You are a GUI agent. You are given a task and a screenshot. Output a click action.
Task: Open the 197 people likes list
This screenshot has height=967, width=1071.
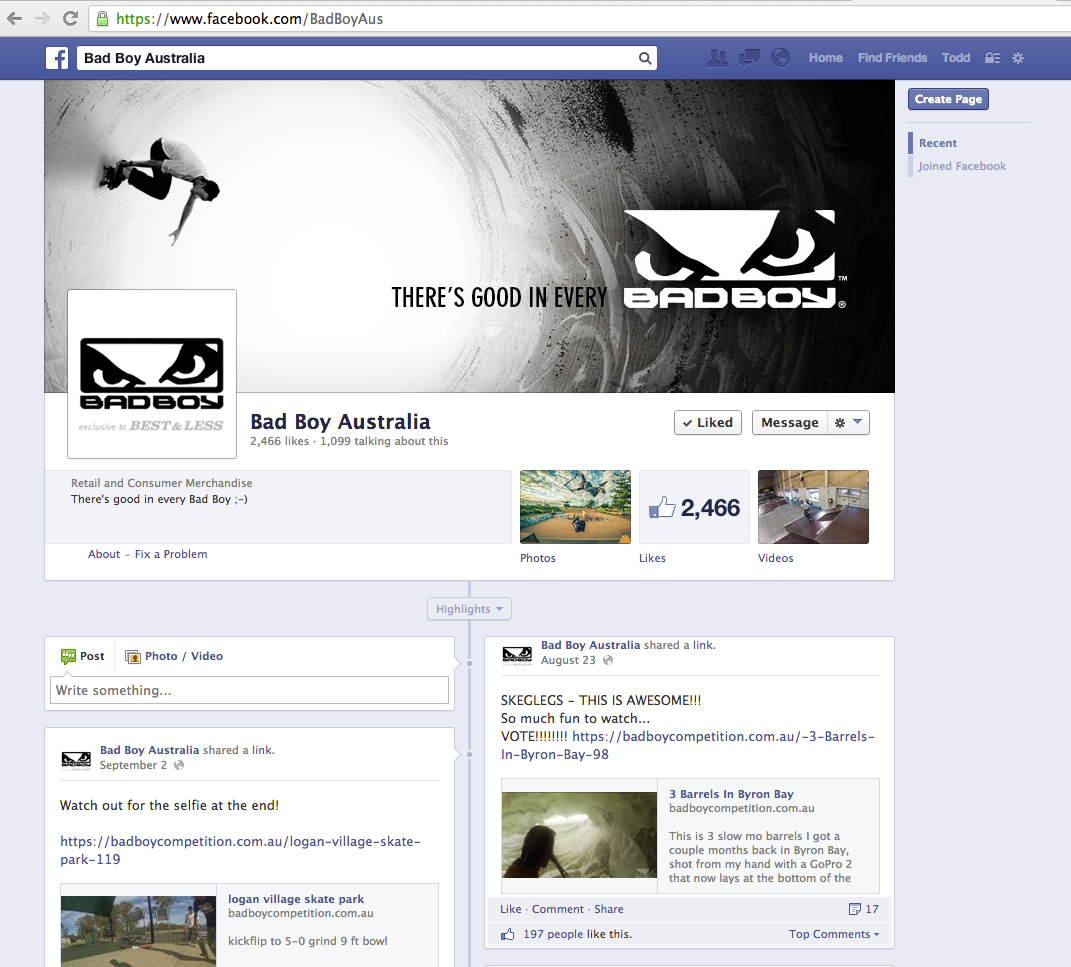pos(553,934)
